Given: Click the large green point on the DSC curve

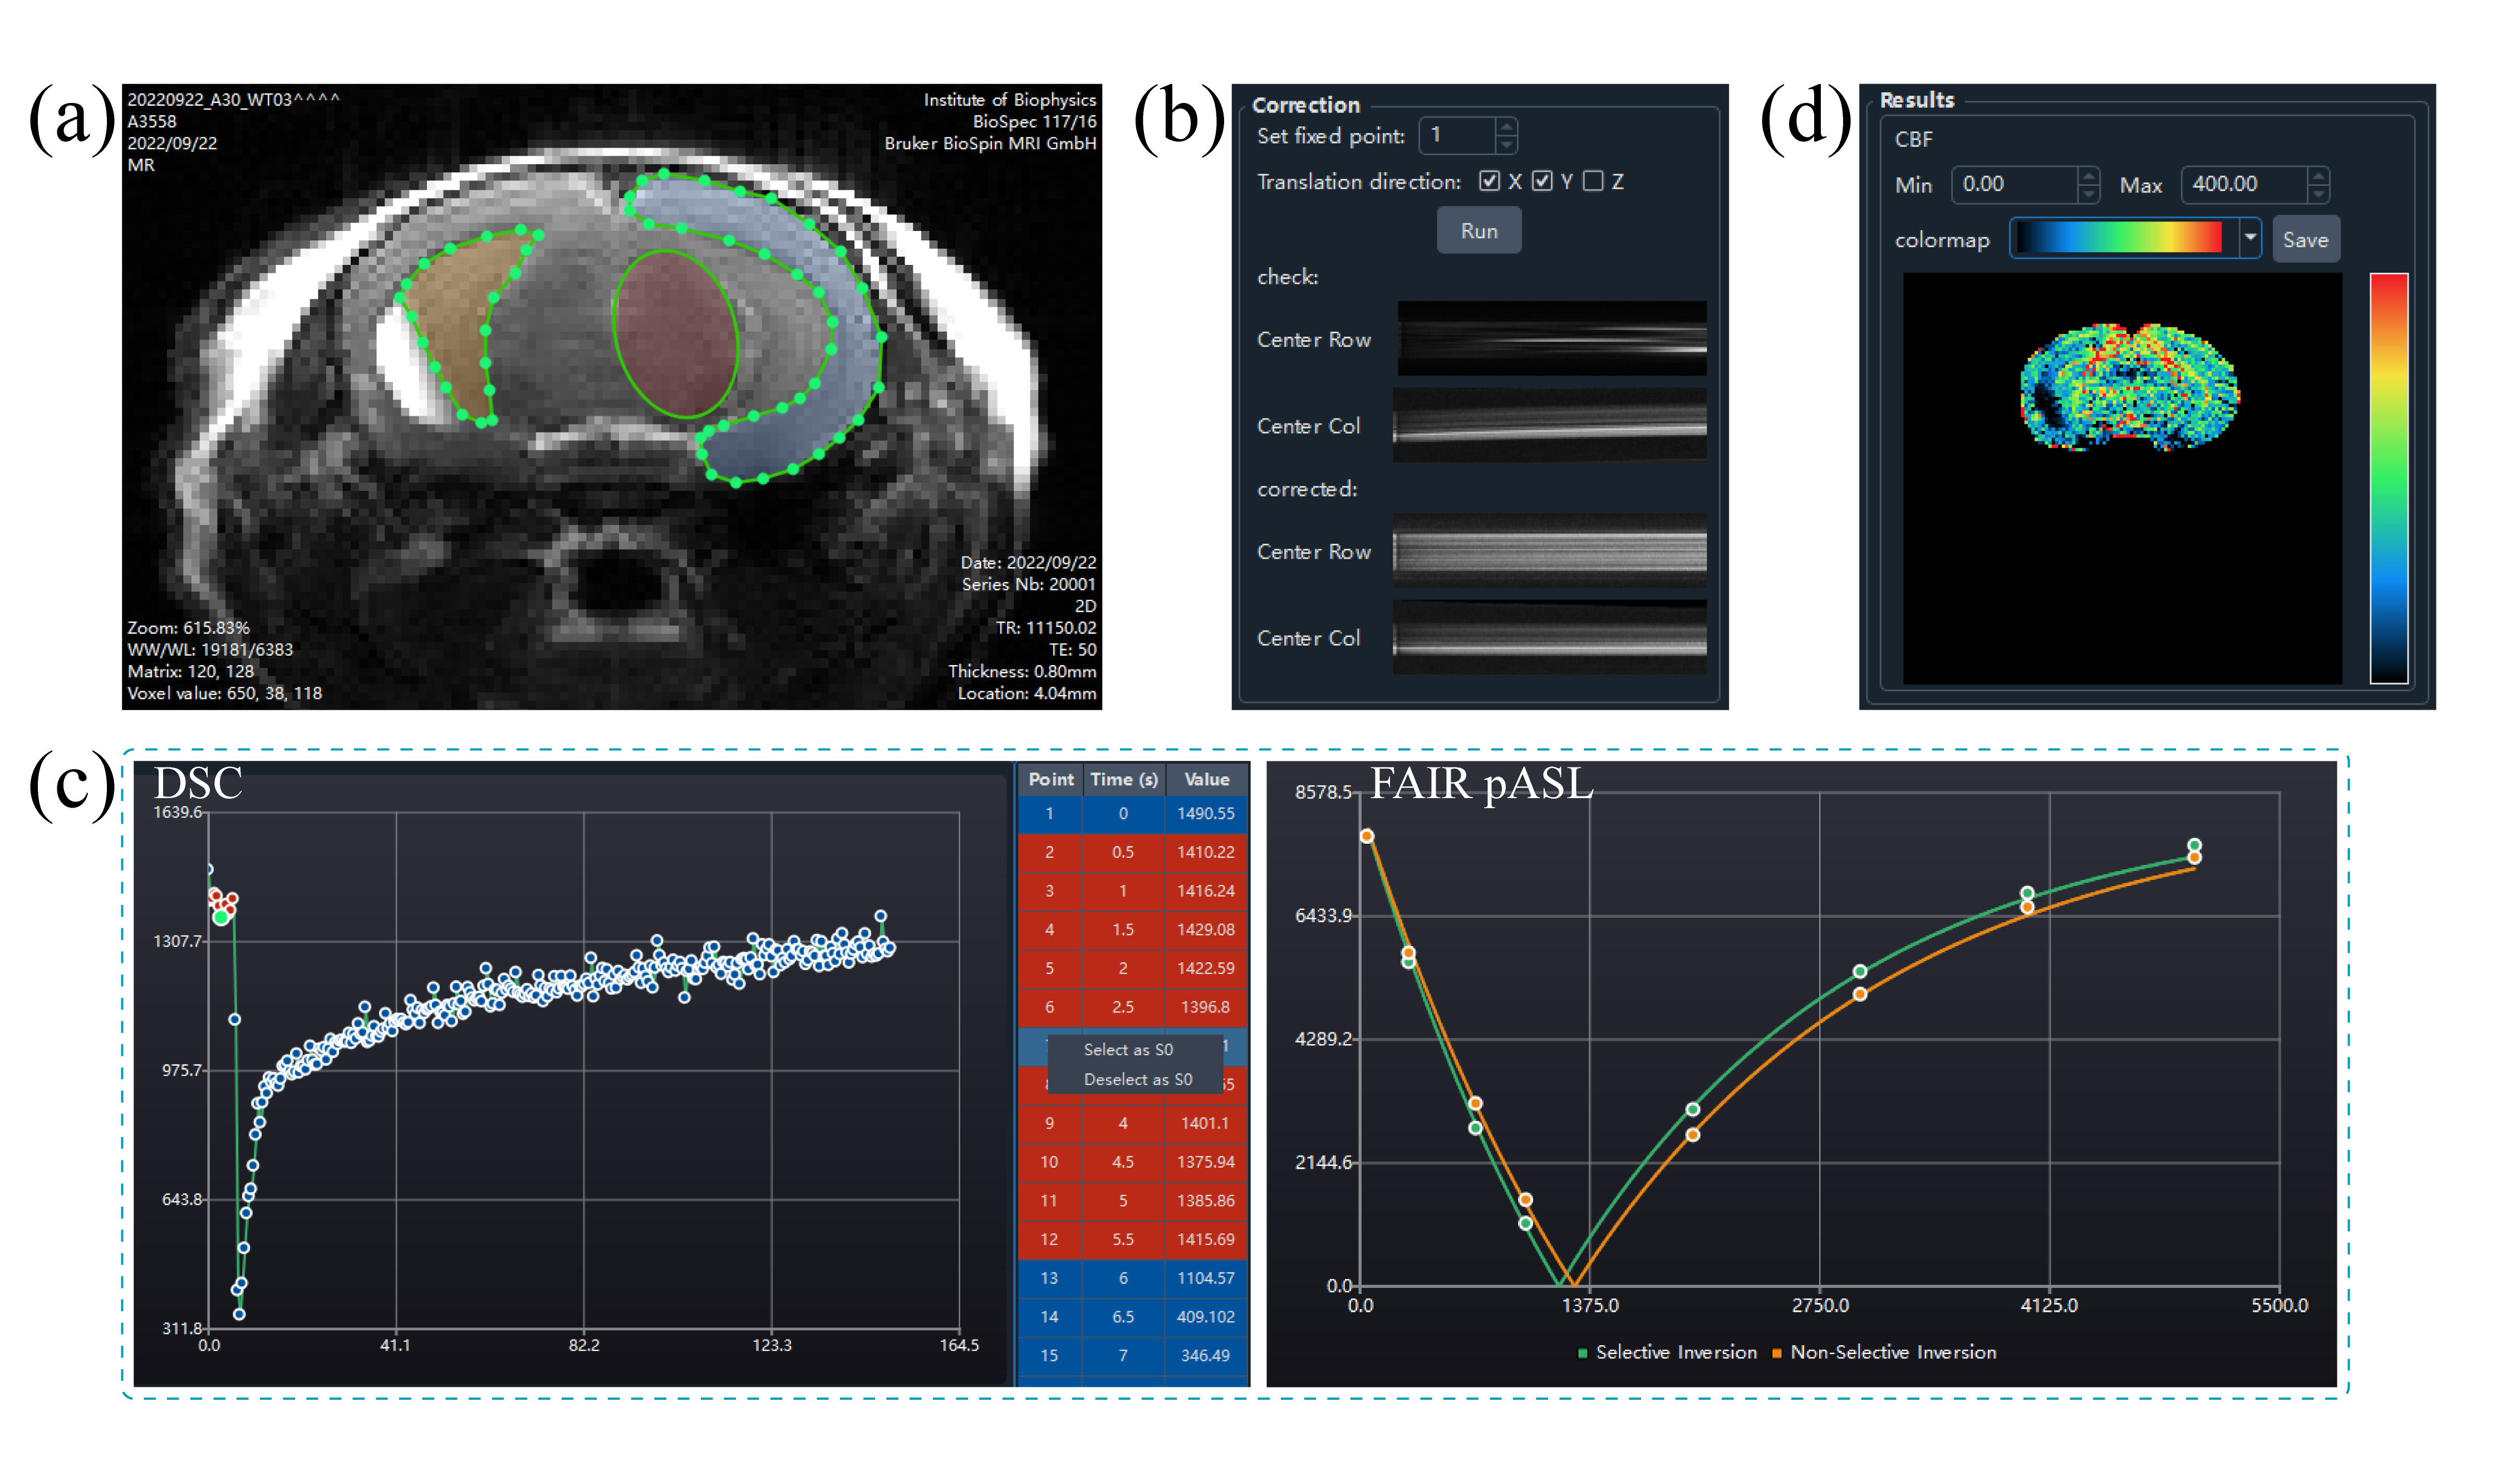Looking at the screenshot, I should point(221,917).
